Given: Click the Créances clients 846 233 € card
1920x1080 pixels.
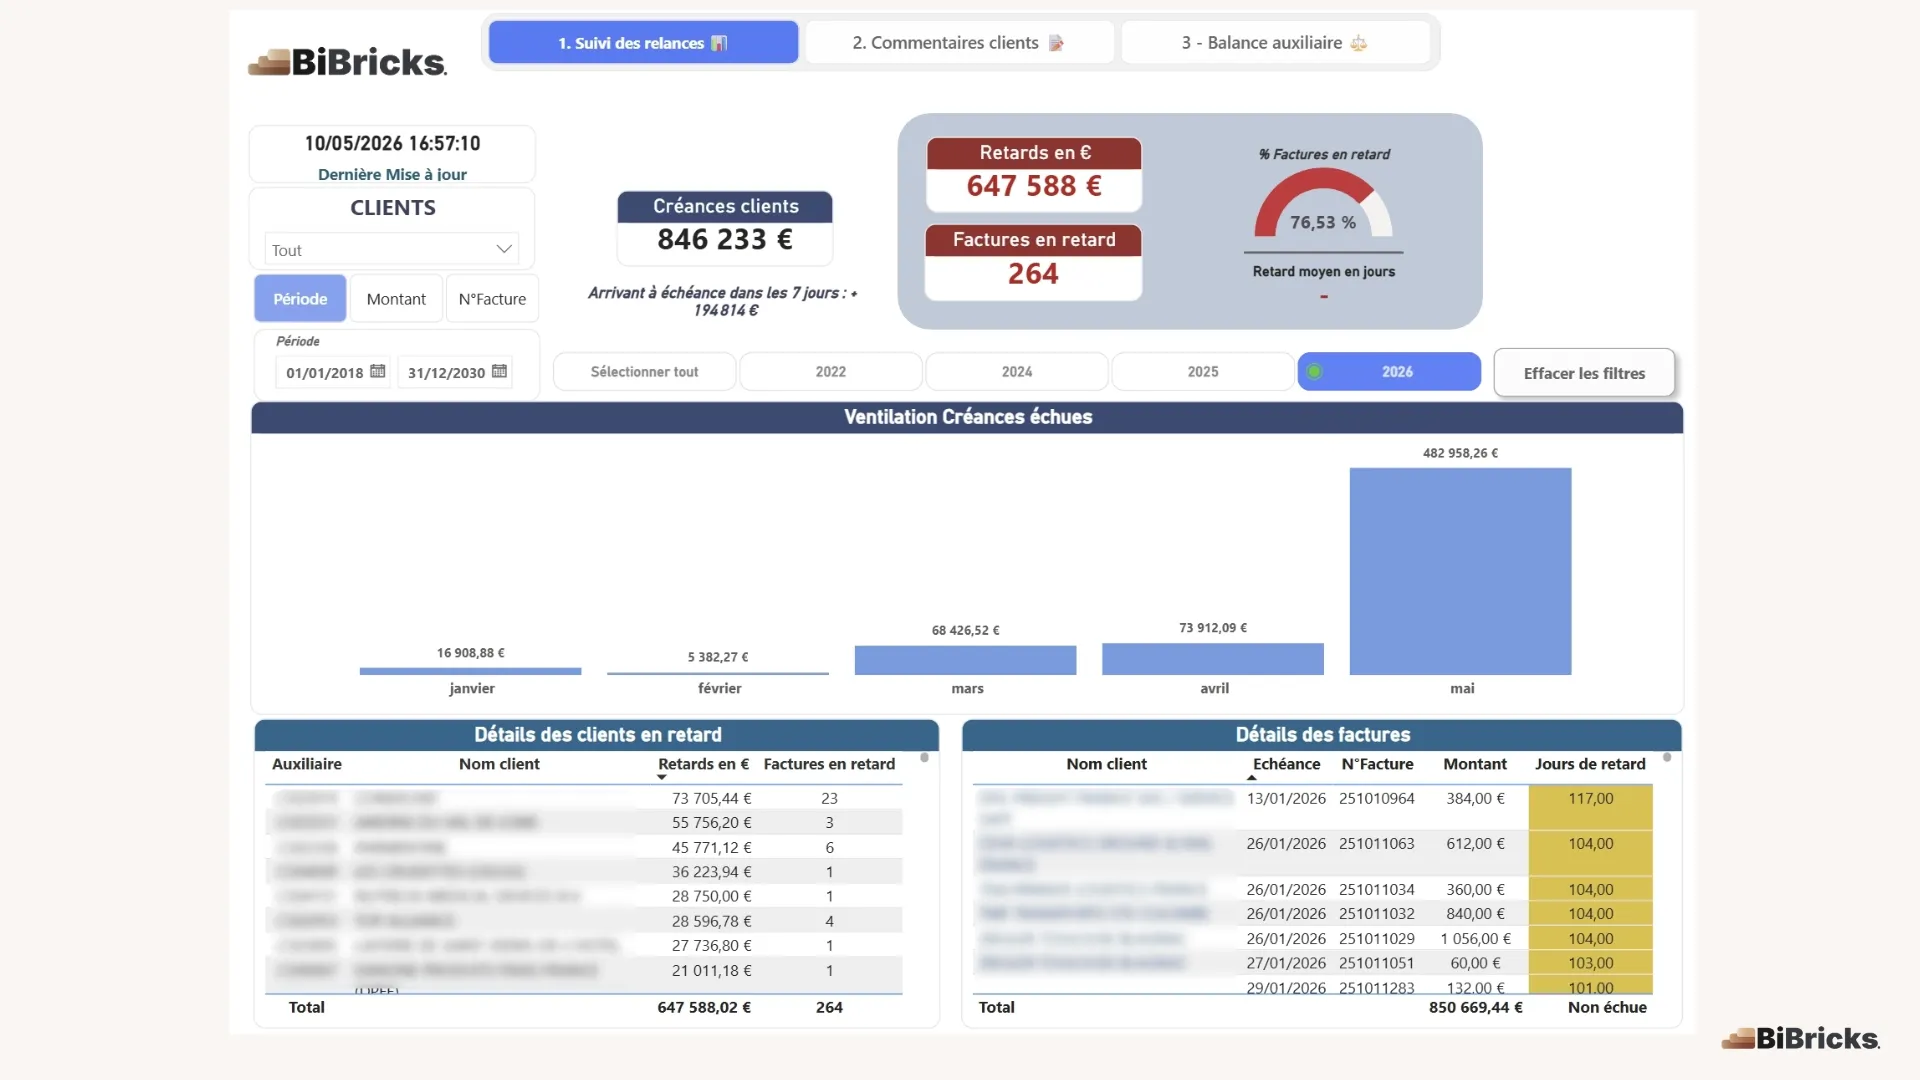Looking at the screenshot, I should coord(725,228).
